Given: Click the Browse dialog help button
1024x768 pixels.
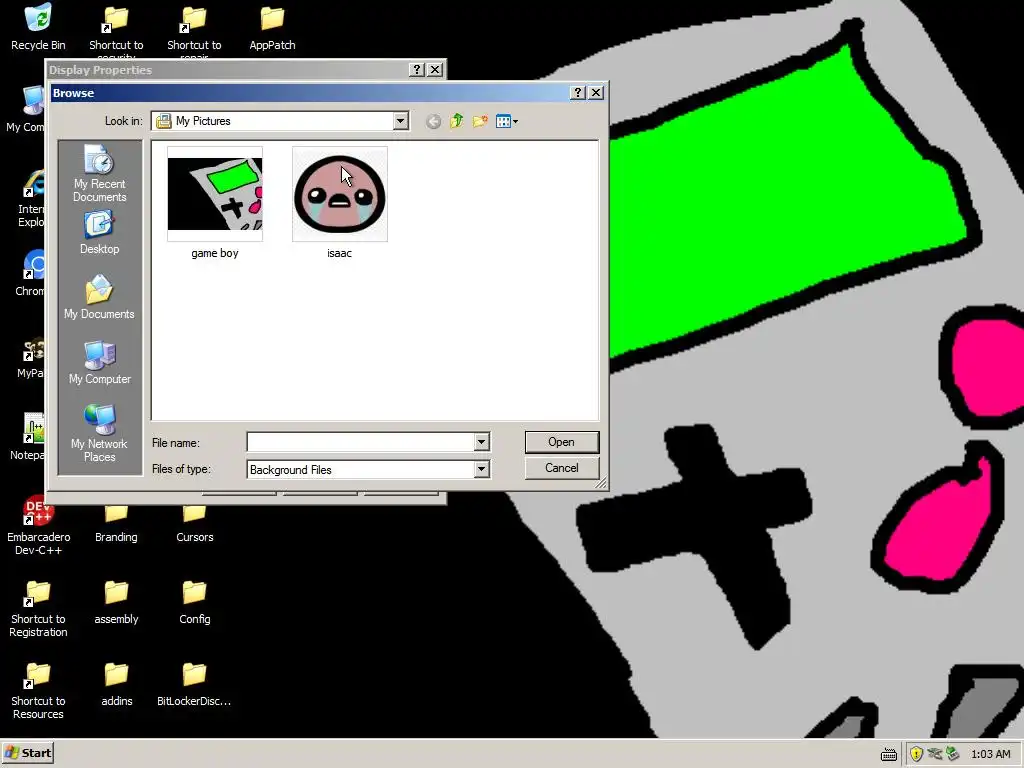Looking at the screenshot, I should (x=577, y=93).
